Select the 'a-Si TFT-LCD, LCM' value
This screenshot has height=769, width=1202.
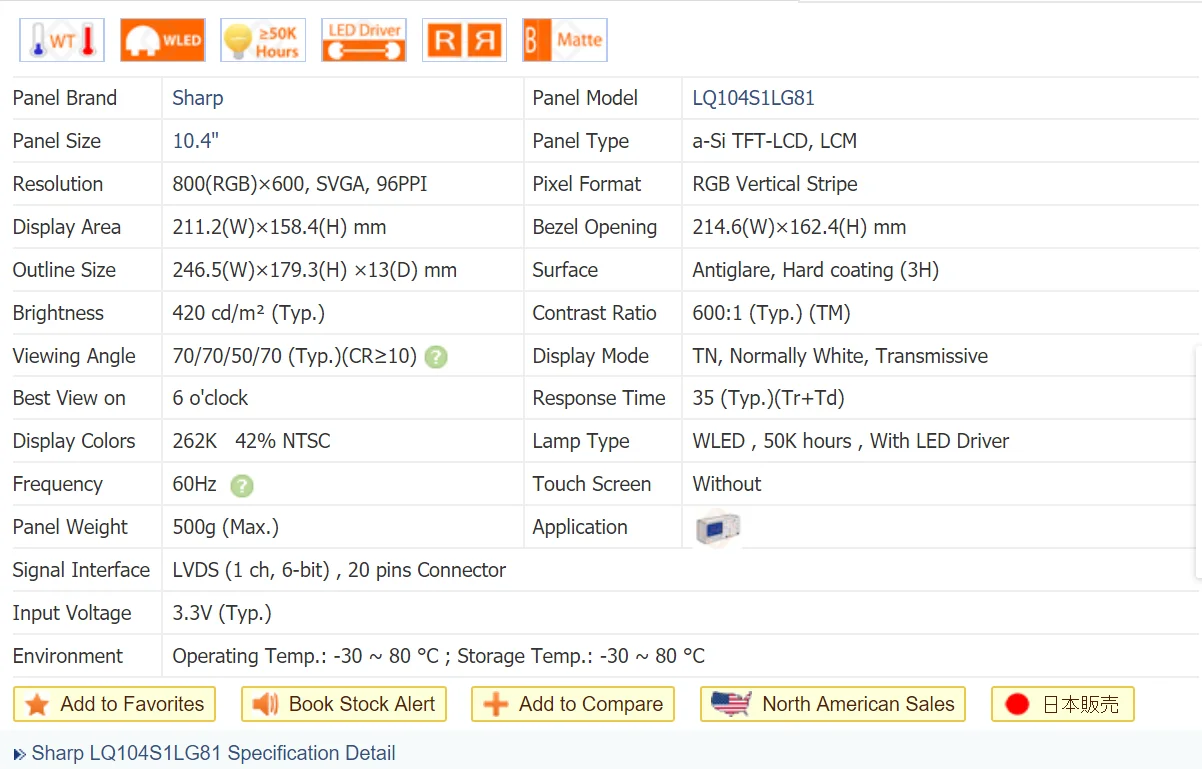point(775,141)
